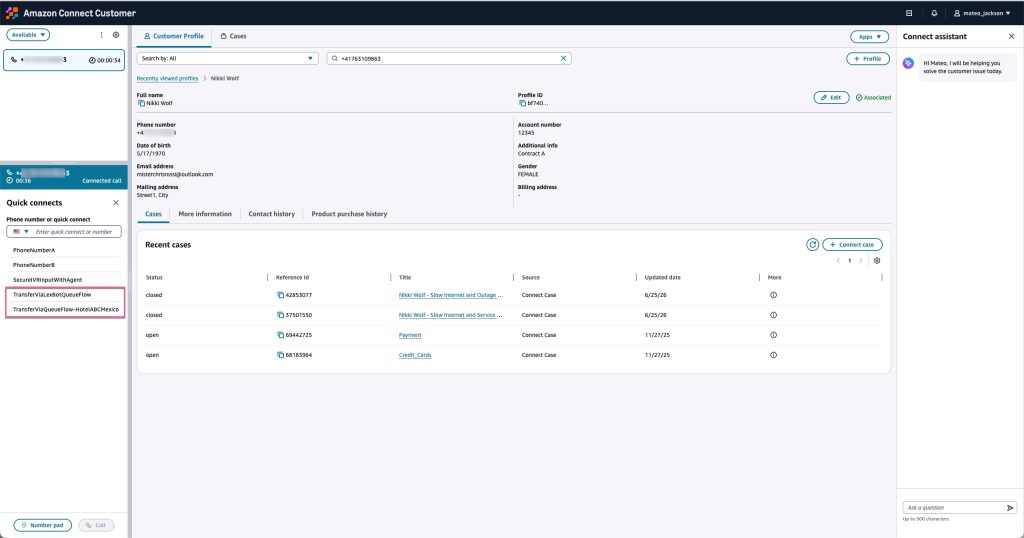Click the Ask a question field
The width and height of the screenshot is (1024, 538).
[954, 507]
